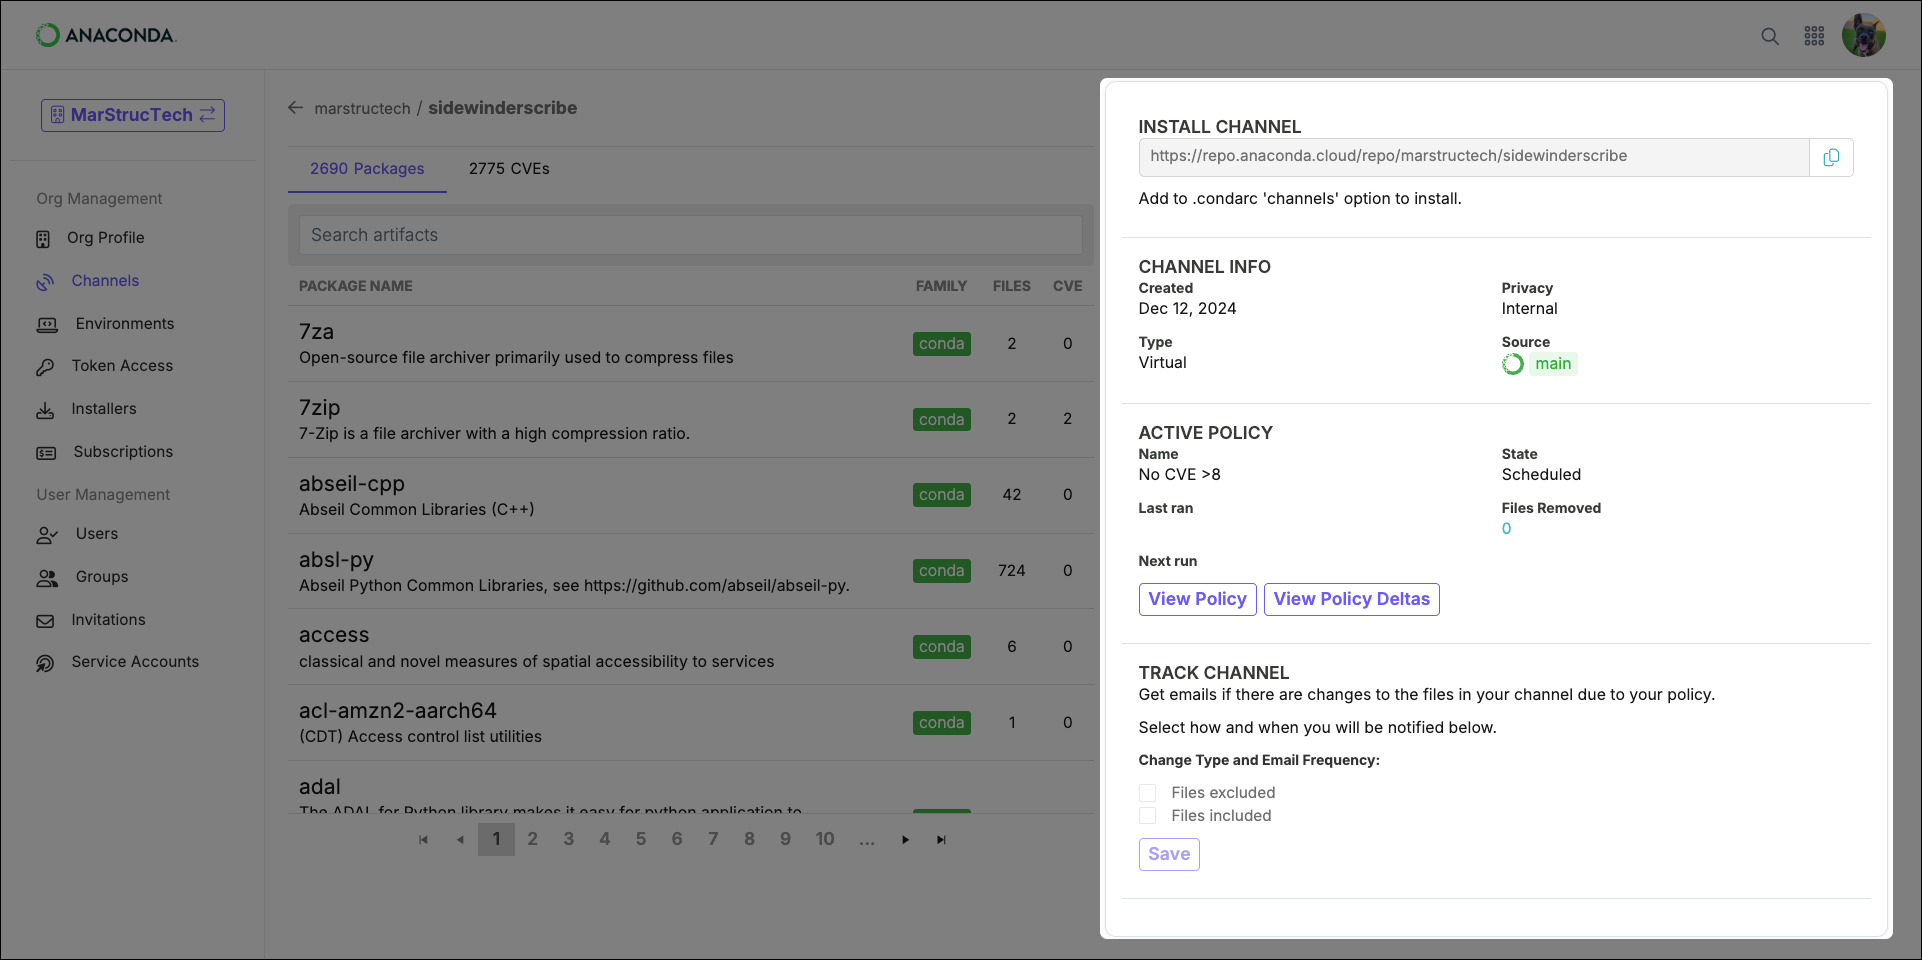Screen dimensions: 1922x960
Task: Go to page 2 of packages
Action: tap(532, 840)
